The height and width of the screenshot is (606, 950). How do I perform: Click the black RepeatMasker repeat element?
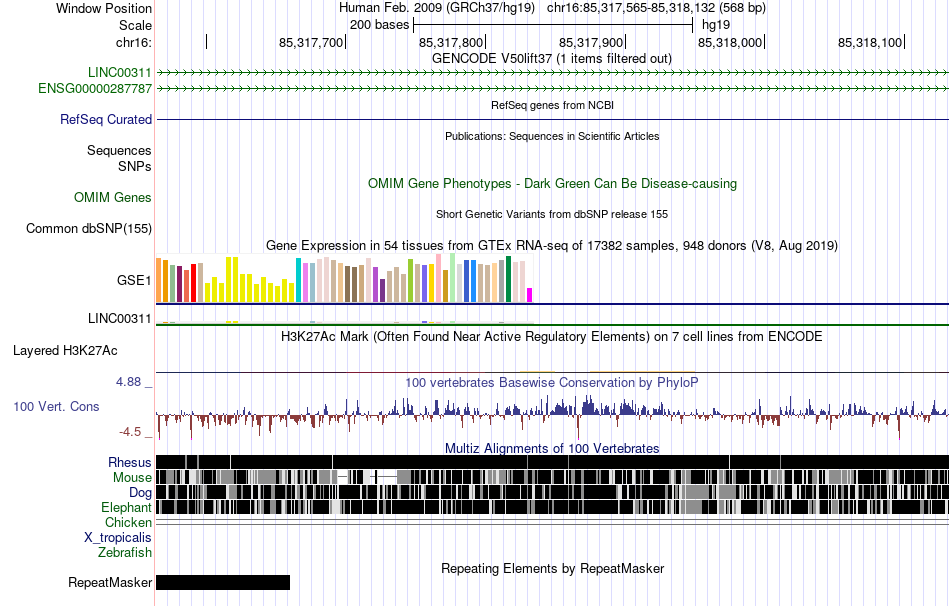click(223, 582)
